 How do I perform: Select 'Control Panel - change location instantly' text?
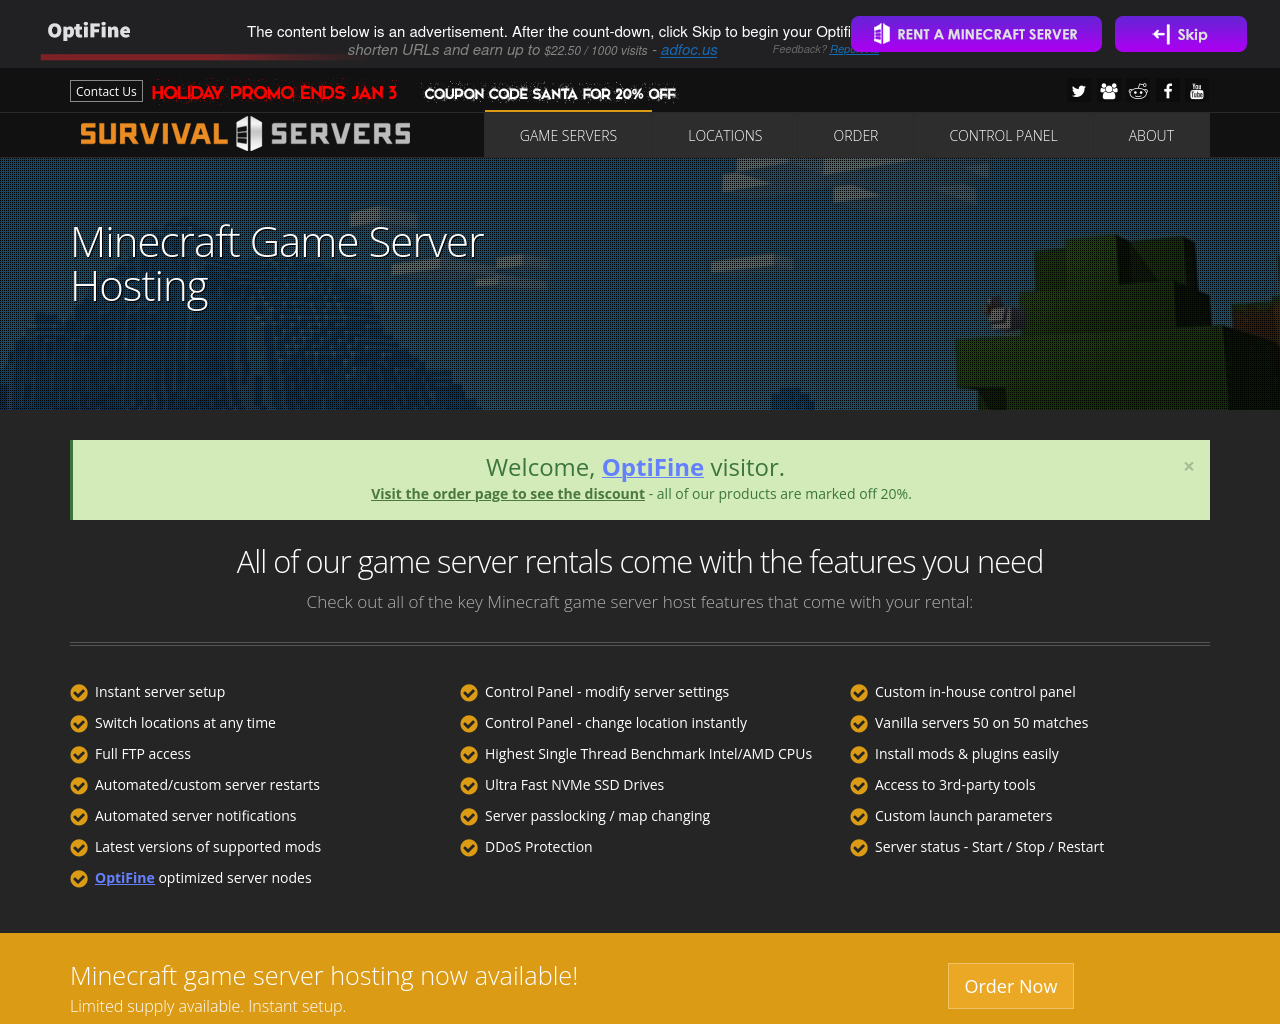pyautogui.click(x=616, y=723)
